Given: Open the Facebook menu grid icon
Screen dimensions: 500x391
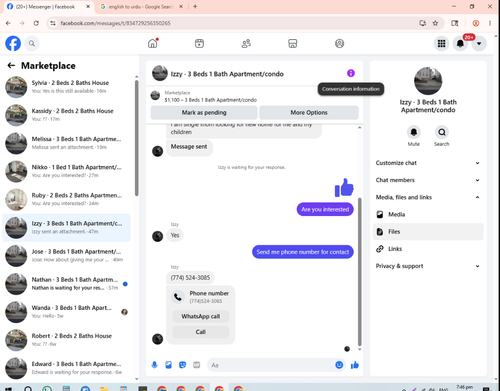Looking at the screenshot, I should (441, 43).
